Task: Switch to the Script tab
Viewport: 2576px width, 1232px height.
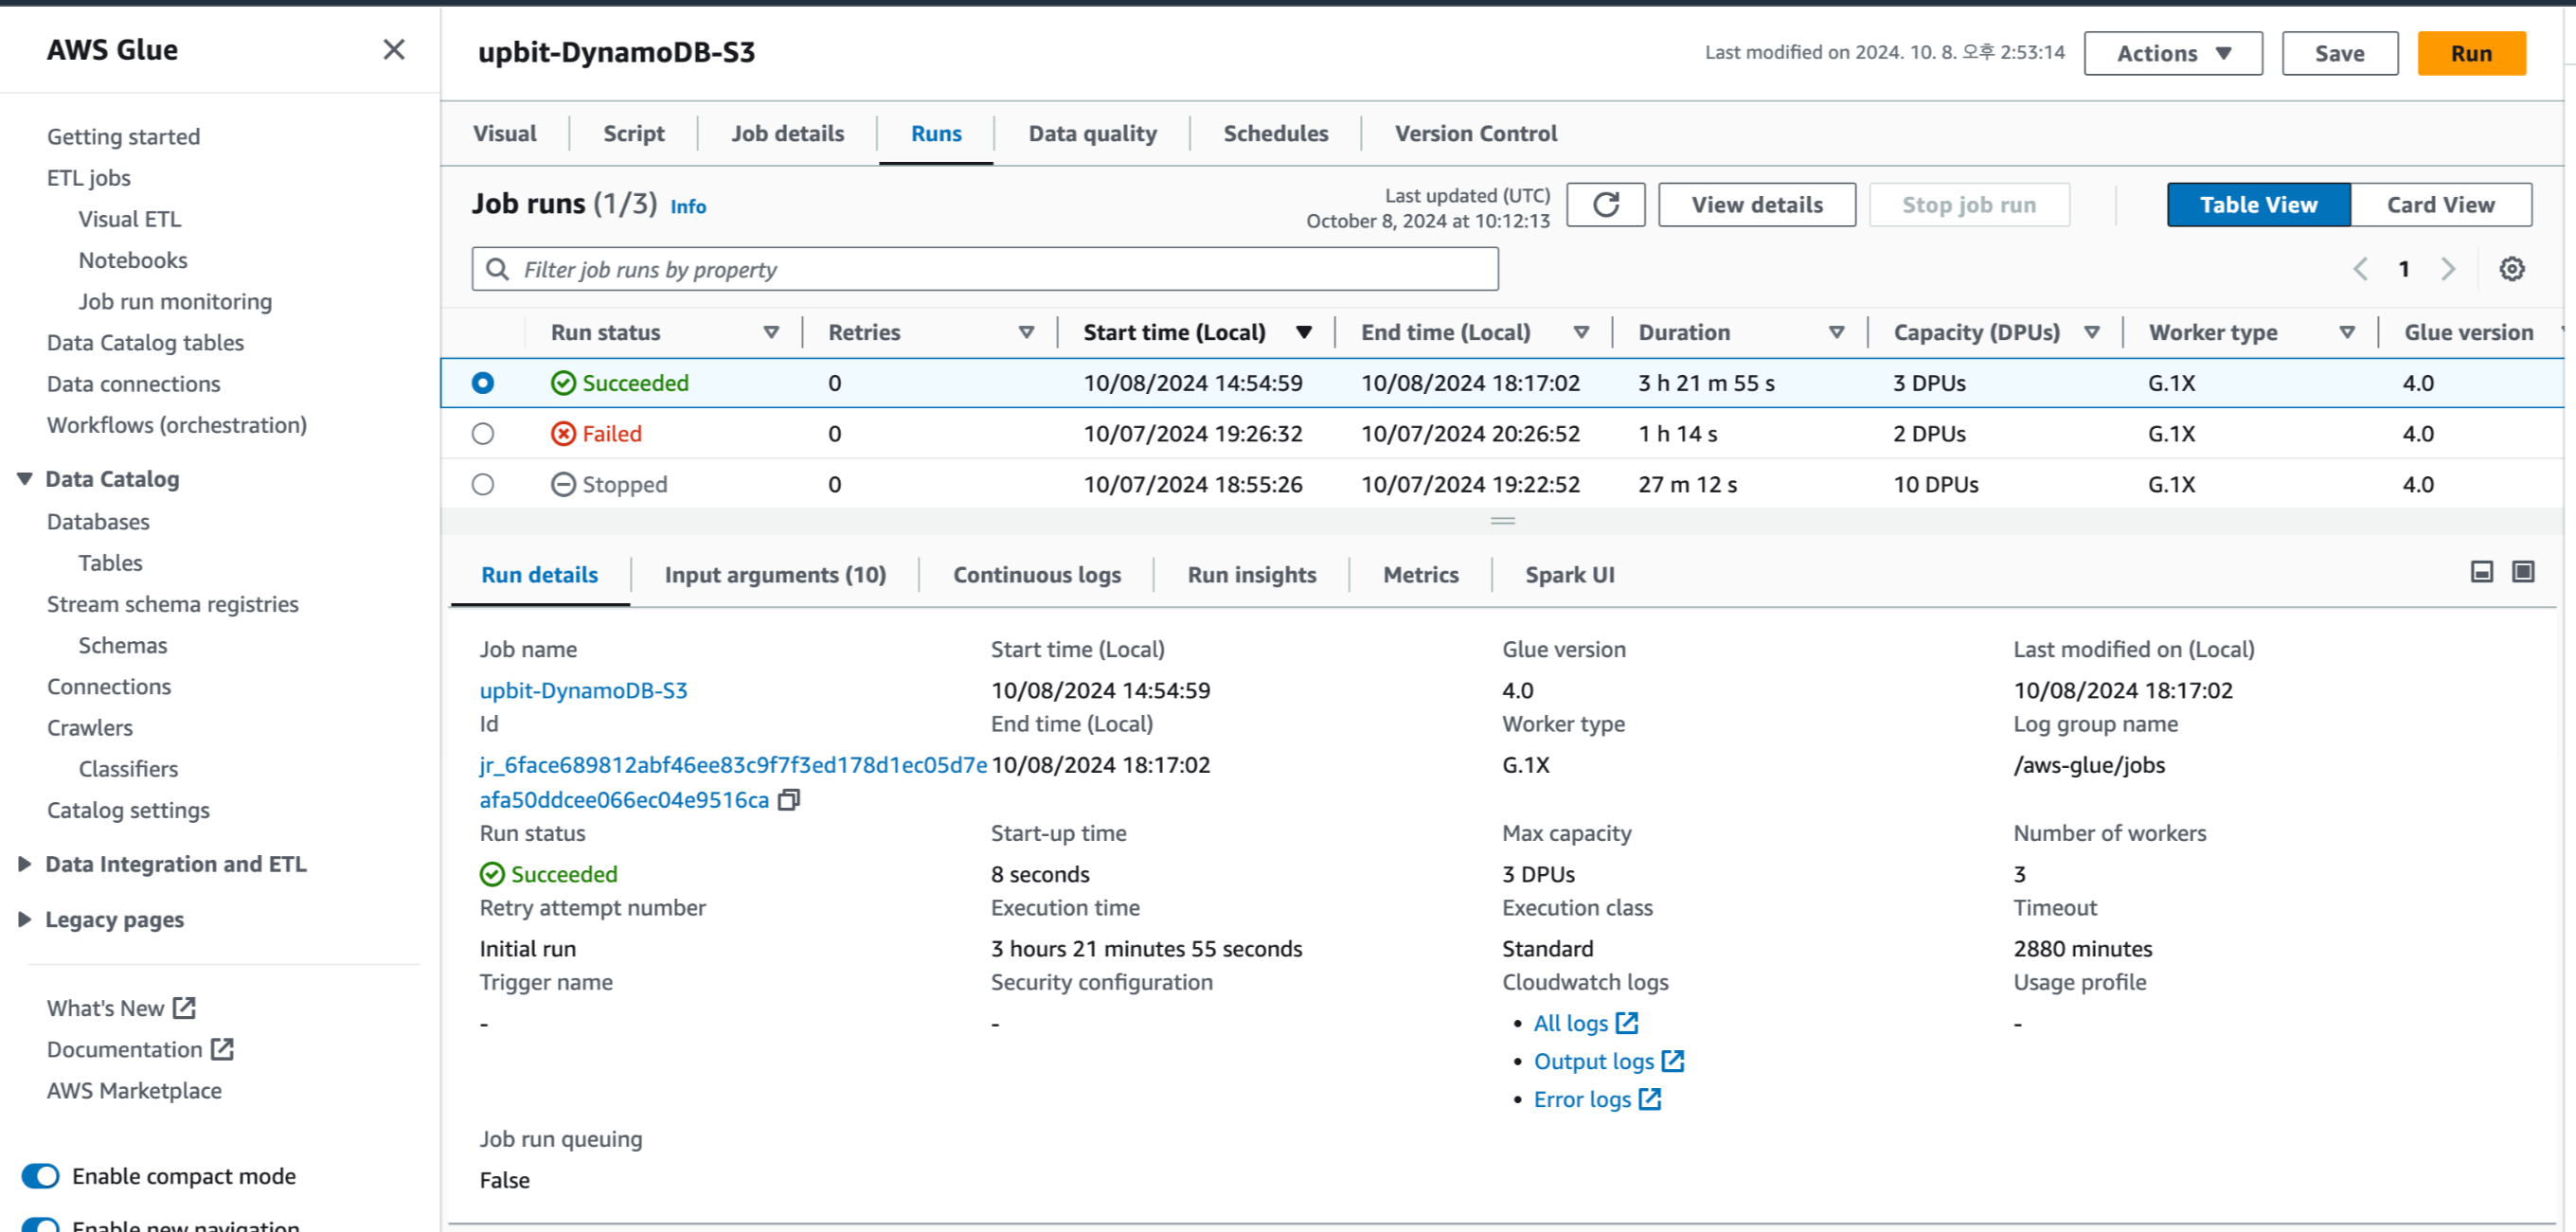Action: pos(633,134)
